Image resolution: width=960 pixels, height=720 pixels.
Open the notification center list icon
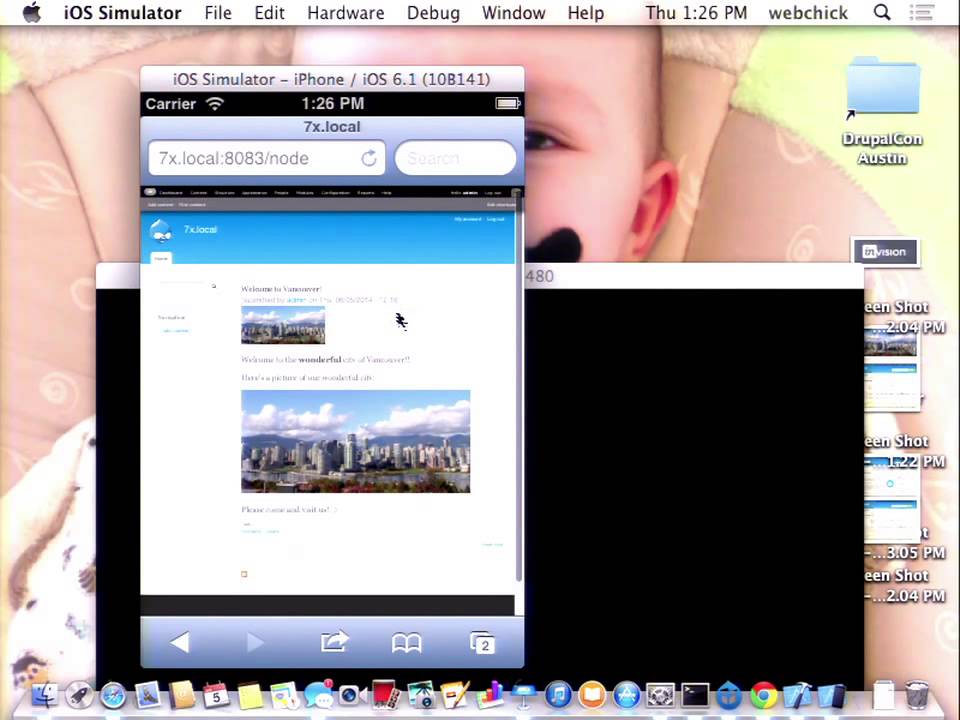tap(921, 12)
